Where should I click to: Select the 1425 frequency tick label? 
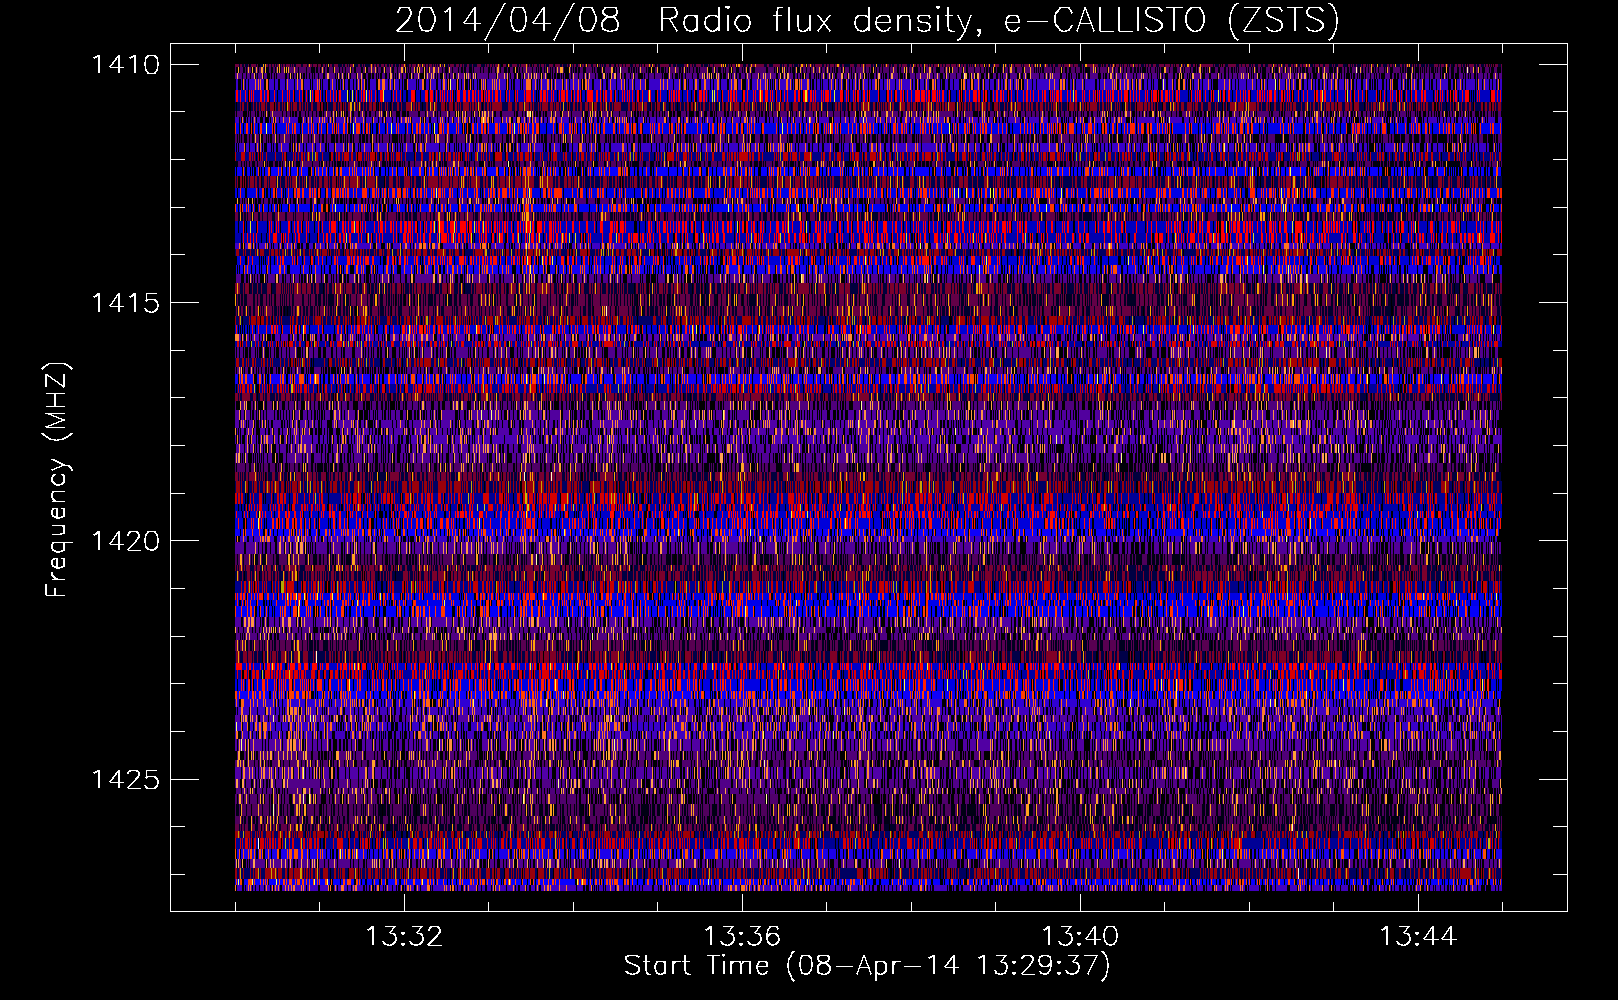tap(125, 779)
